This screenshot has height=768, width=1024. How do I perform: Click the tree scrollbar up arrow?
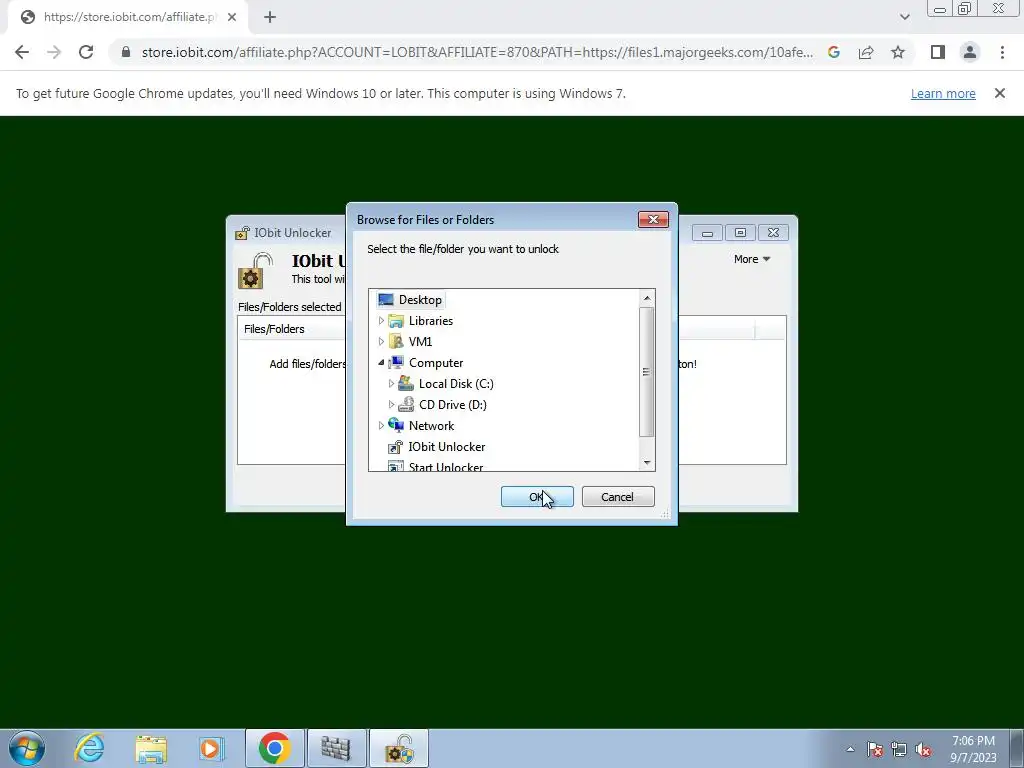[647, 298]
